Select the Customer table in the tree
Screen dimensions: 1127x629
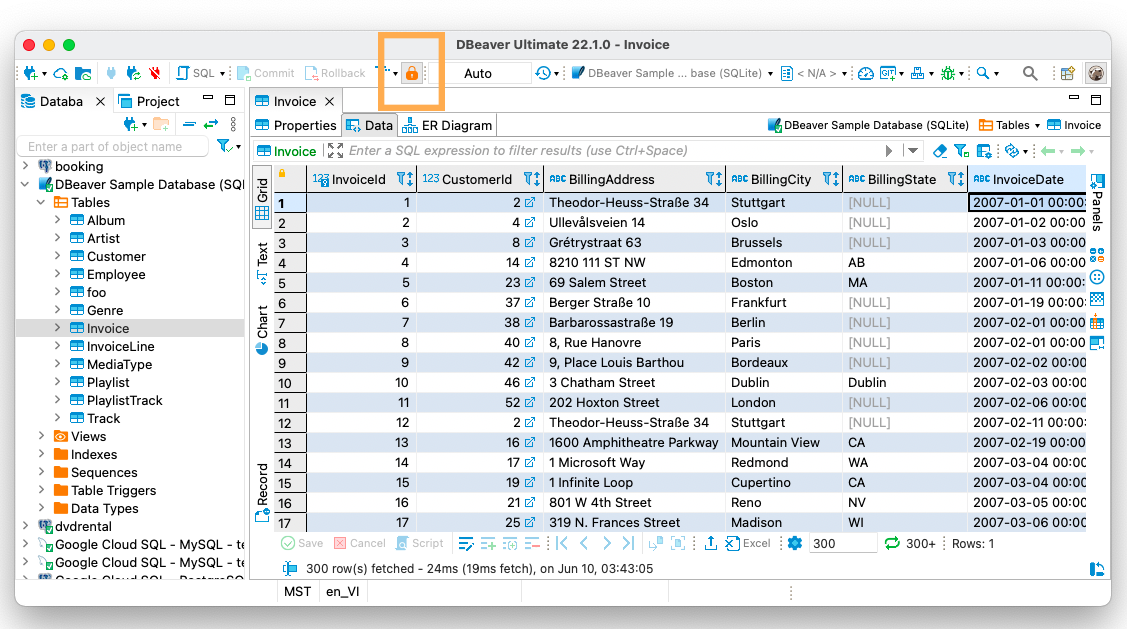(116, 256)
